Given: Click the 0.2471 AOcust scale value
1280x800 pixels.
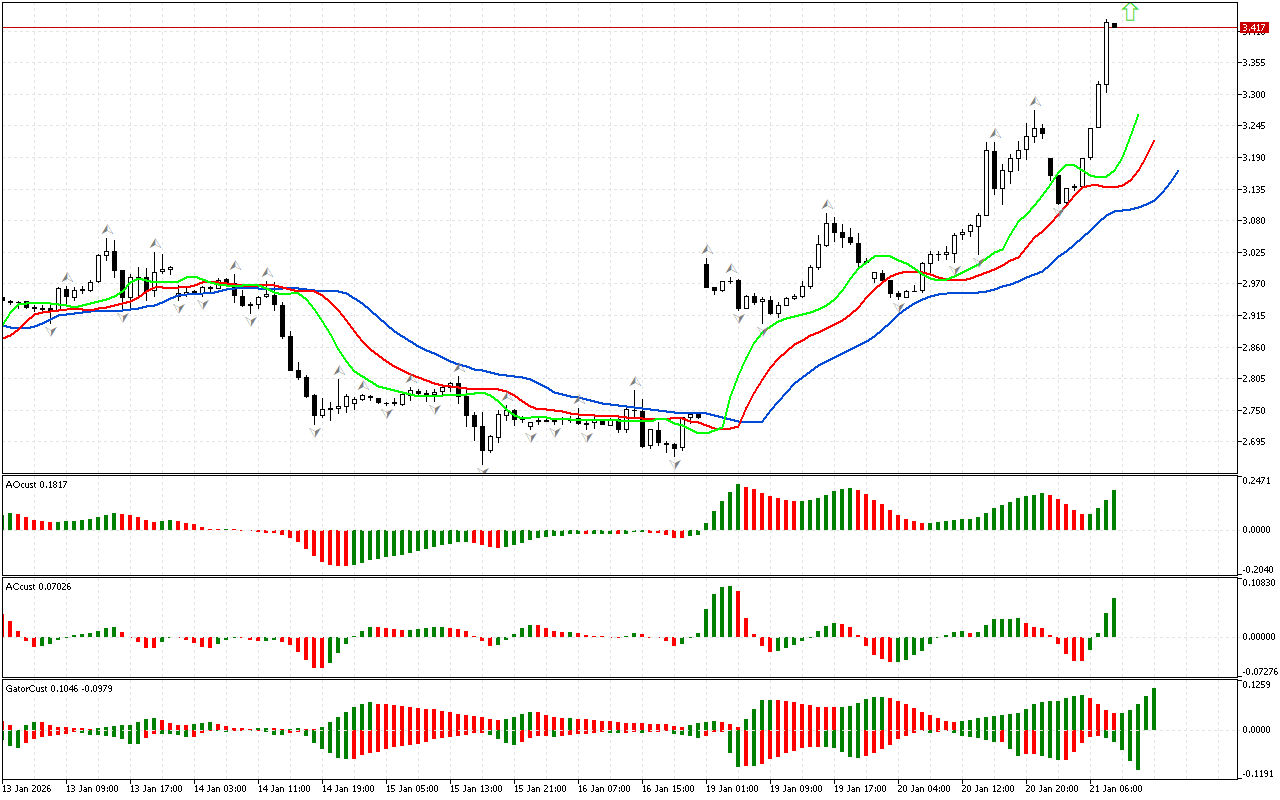Looking at the screenshot, I should pyautogui.click(x=1256, y=482).
